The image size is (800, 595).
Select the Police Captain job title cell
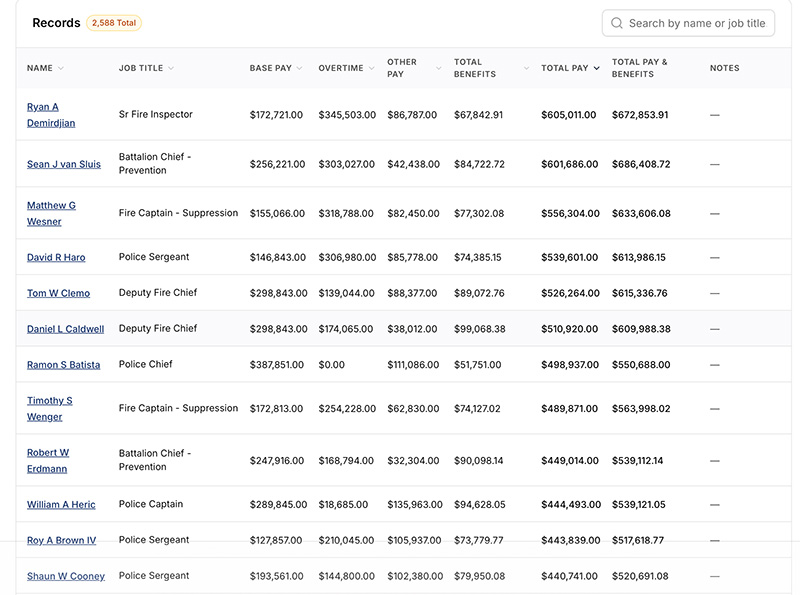[151, 504]
